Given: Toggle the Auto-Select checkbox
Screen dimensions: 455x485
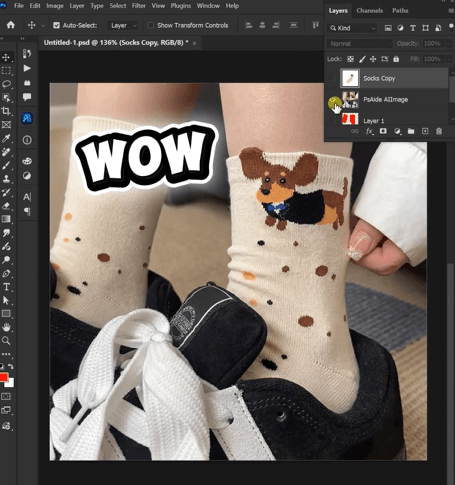Looking at the screenshot, I should coord(56,25).
